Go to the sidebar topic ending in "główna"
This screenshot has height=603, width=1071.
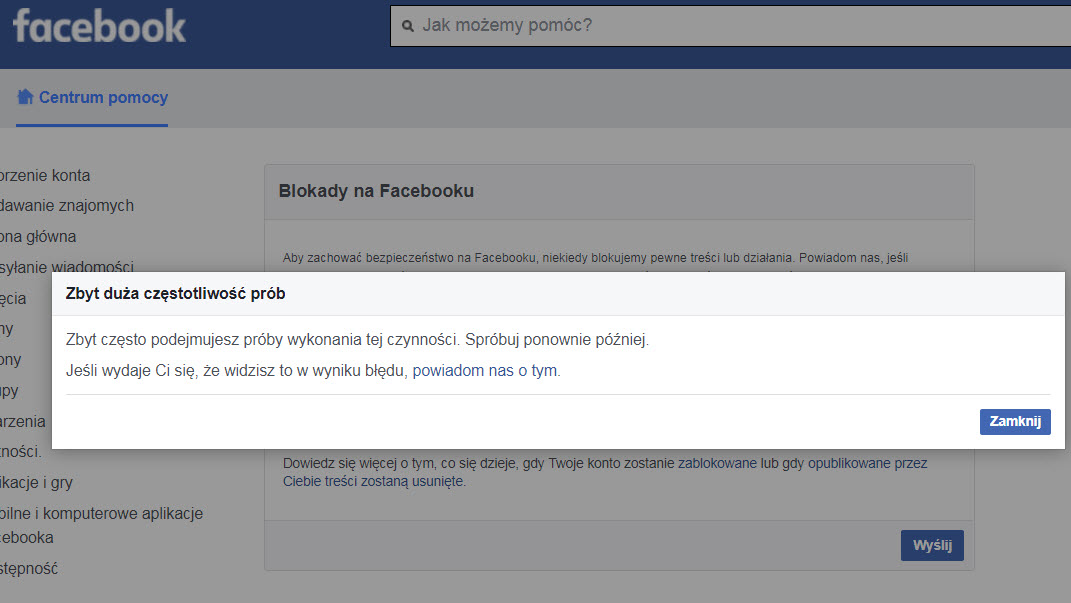tap(38, 237)
